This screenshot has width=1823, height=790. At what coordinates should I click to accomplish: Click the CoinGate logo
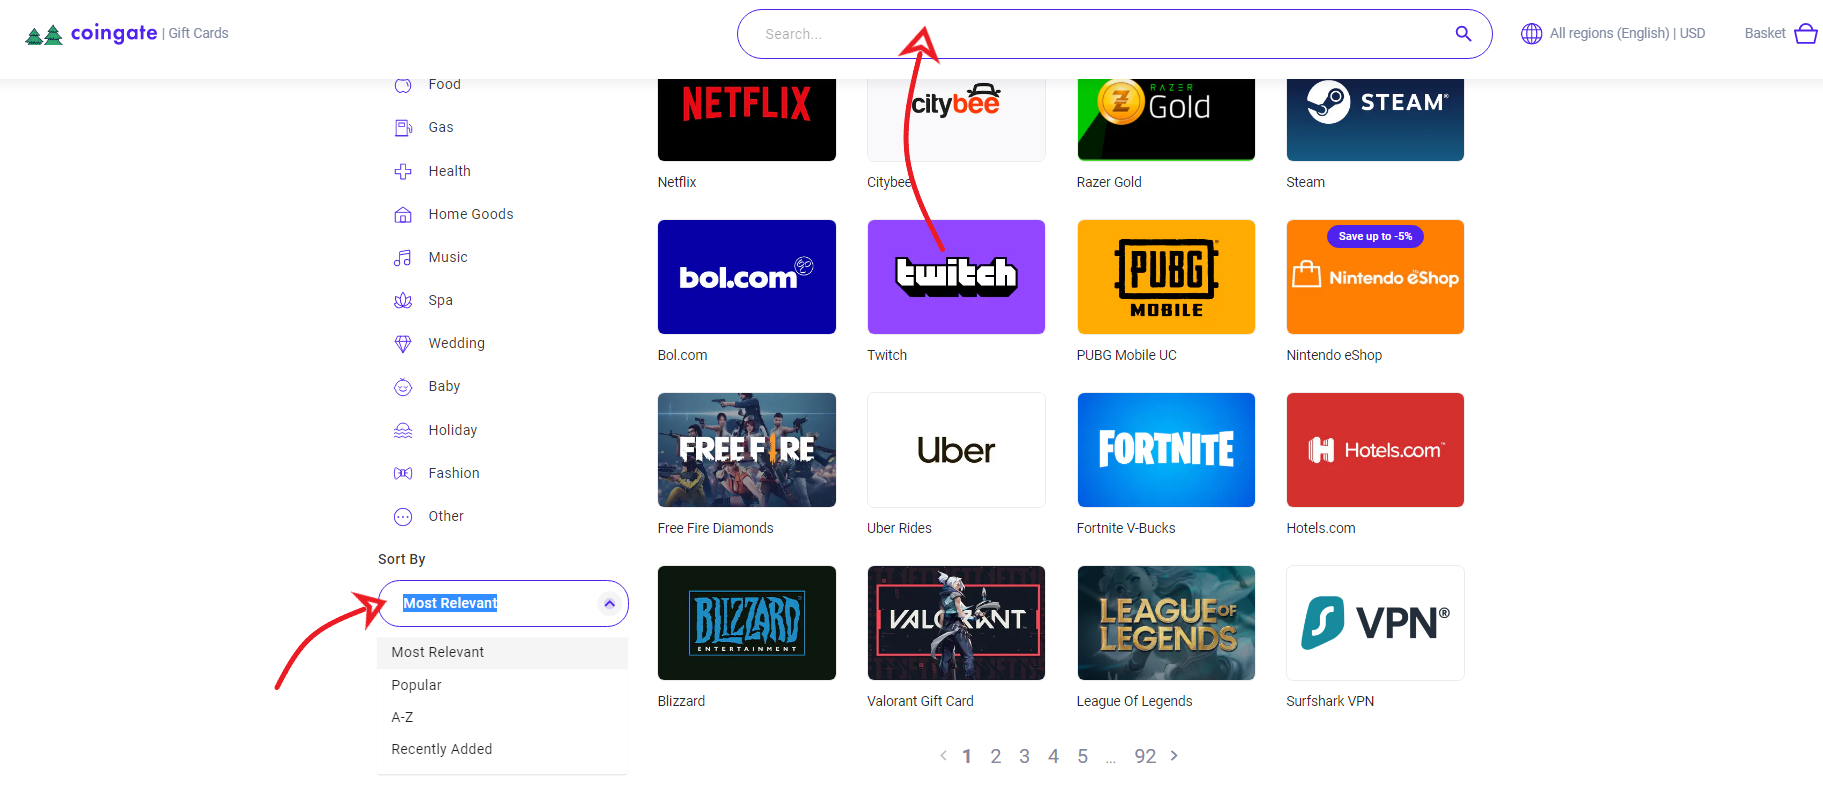[91, 34]
